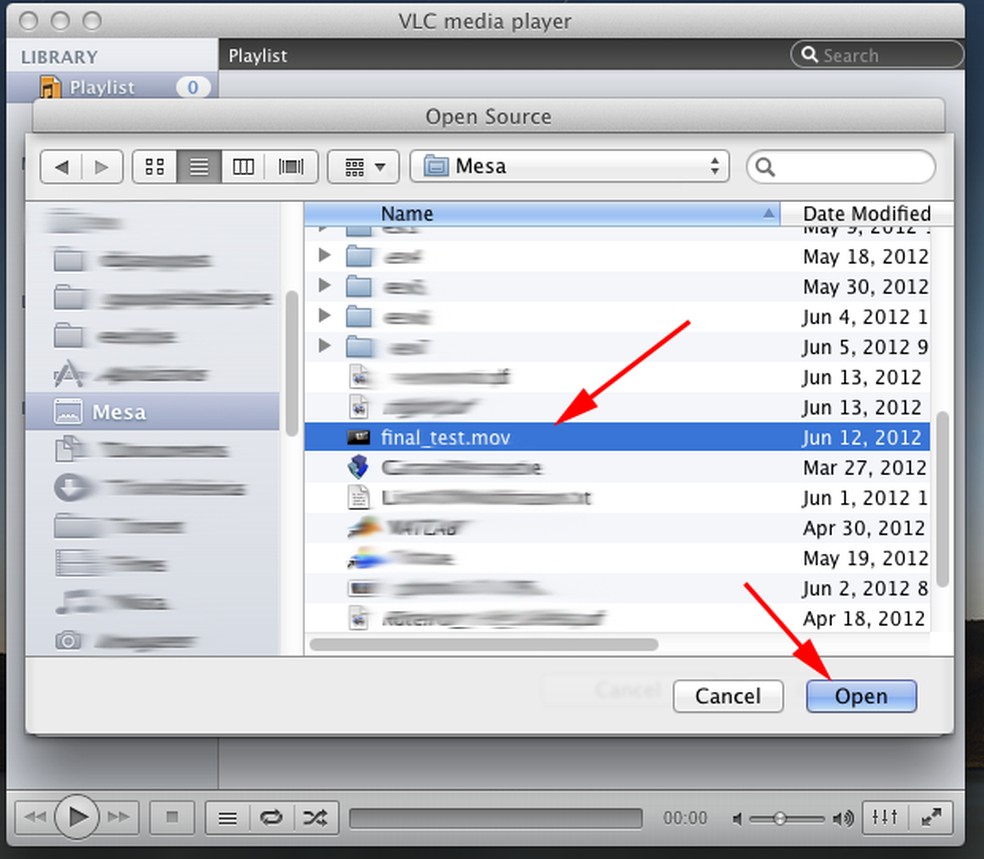Toggle VLC fullscreen mode
The width and height of the screenshot is (984, 859).
(x=931, y=817)
